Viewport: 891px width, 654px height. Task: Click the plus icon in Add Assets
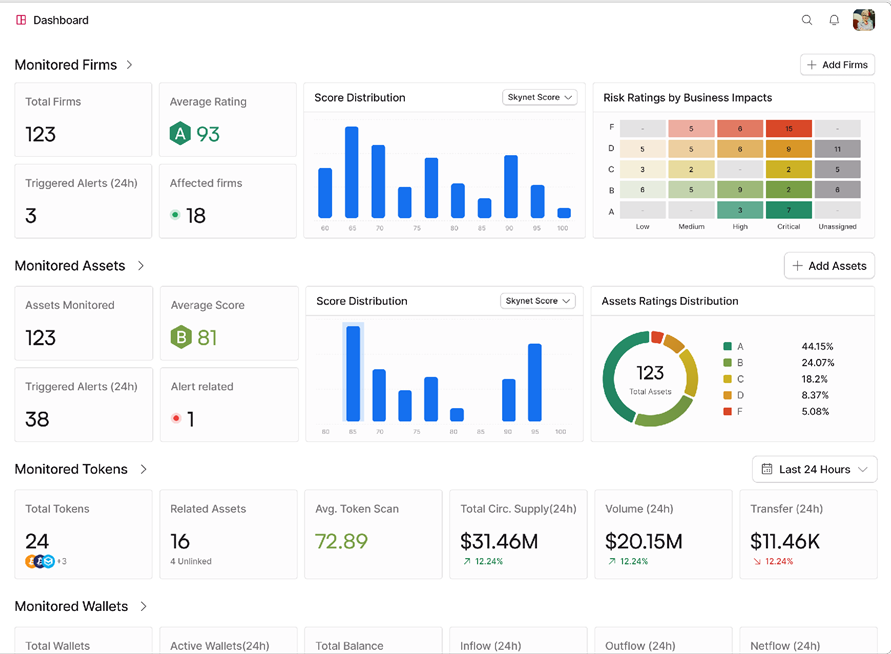tap(797, 265)
